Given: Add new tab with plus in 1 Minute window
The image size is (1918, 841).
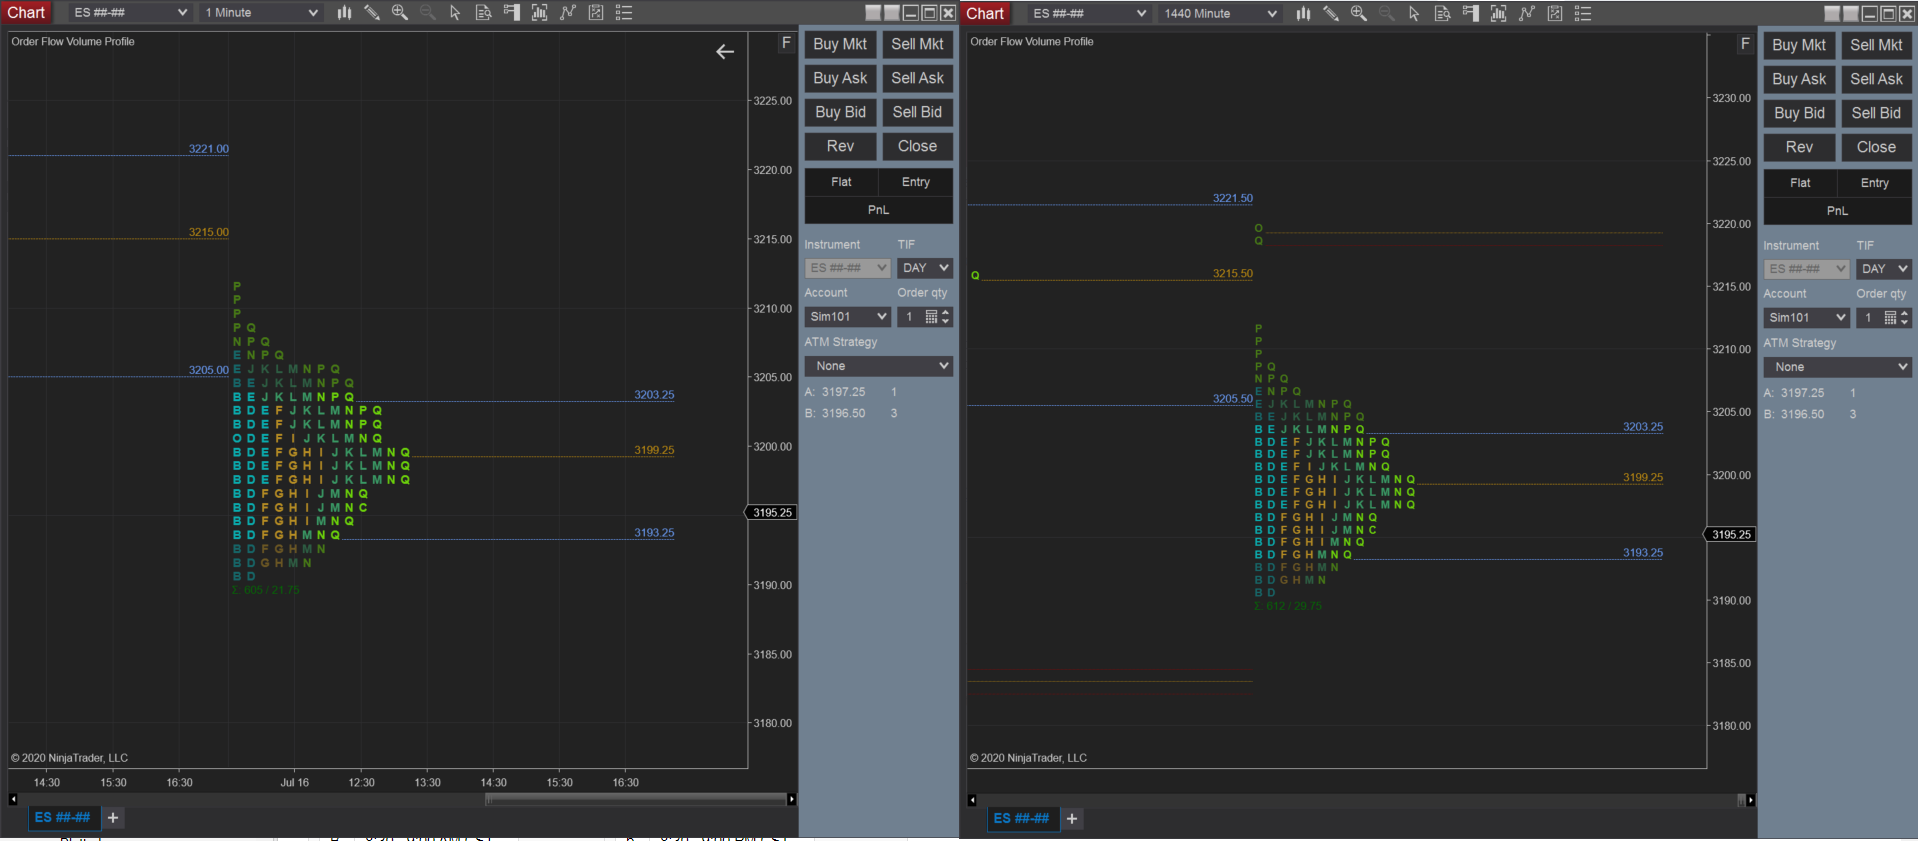Looking at the screenshot, I should [x=113, y=818].
